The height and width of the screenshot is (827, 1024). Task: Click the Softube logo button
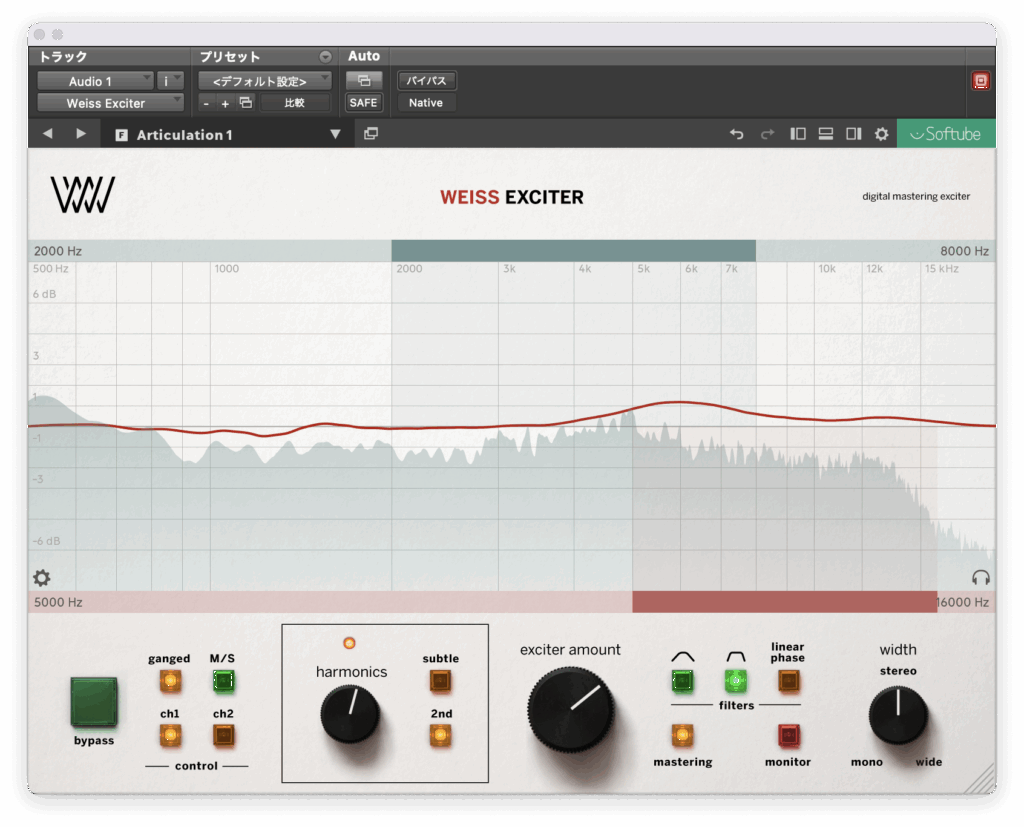pyautogui.click(x=946, y=134)
